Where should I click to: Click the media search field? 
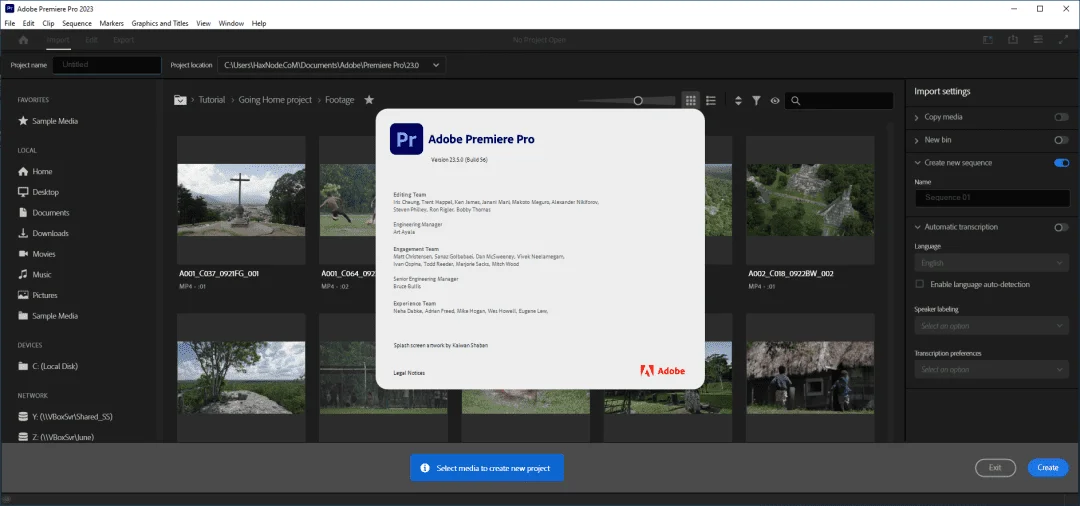click(839, 101)
